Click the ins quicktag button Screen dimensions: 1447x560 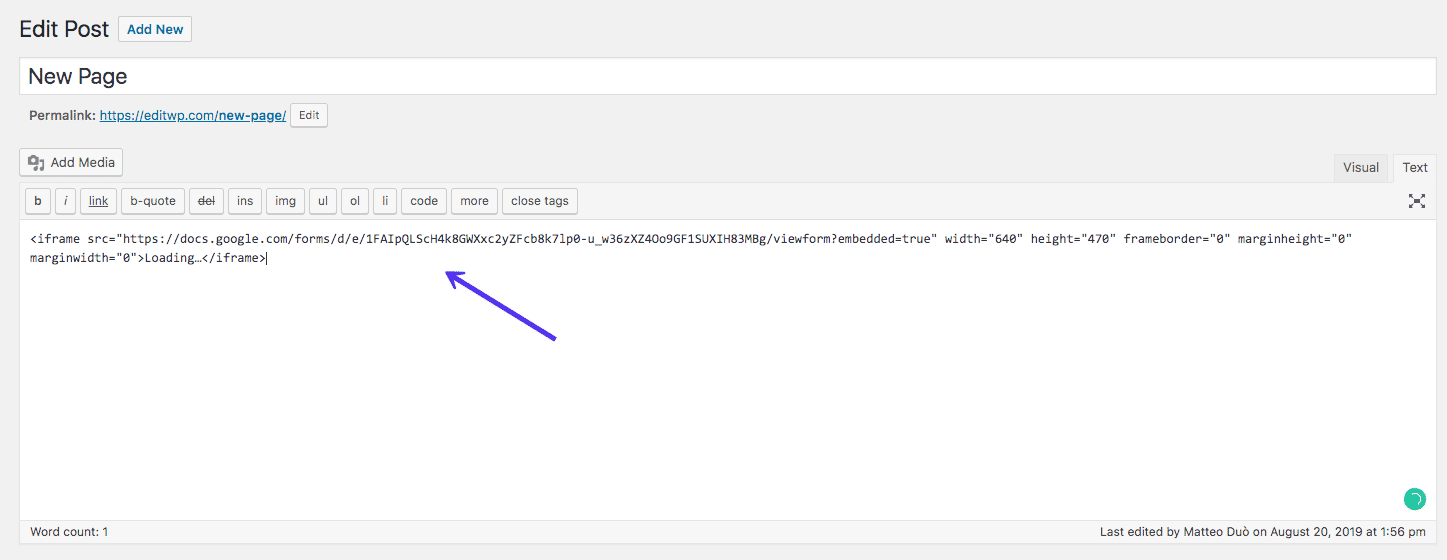[x=245, y=201]
